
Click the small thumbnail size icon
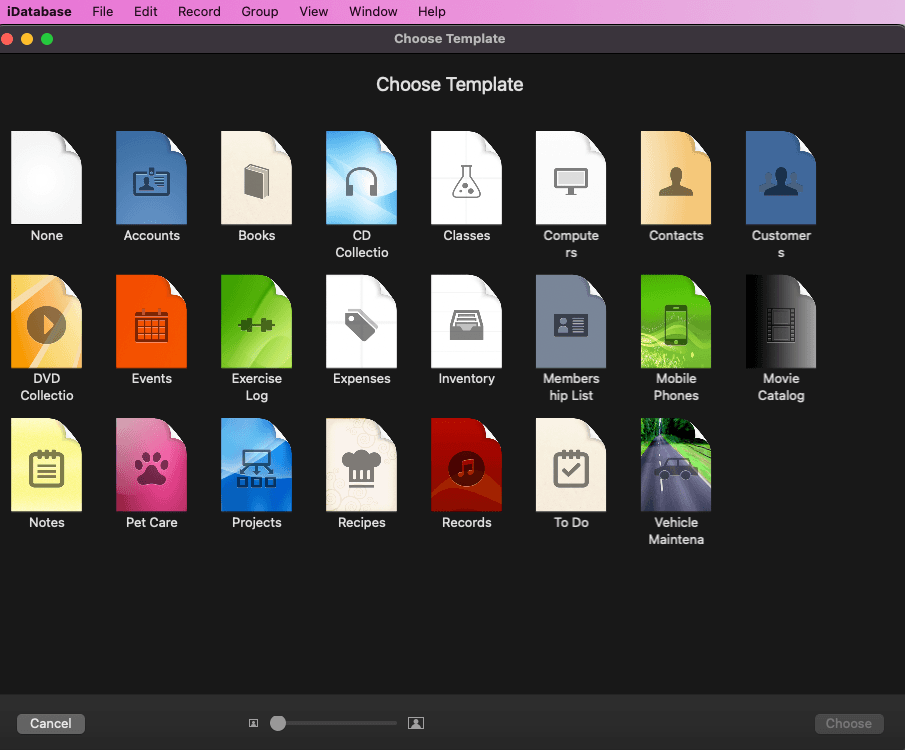pos(253,723)
